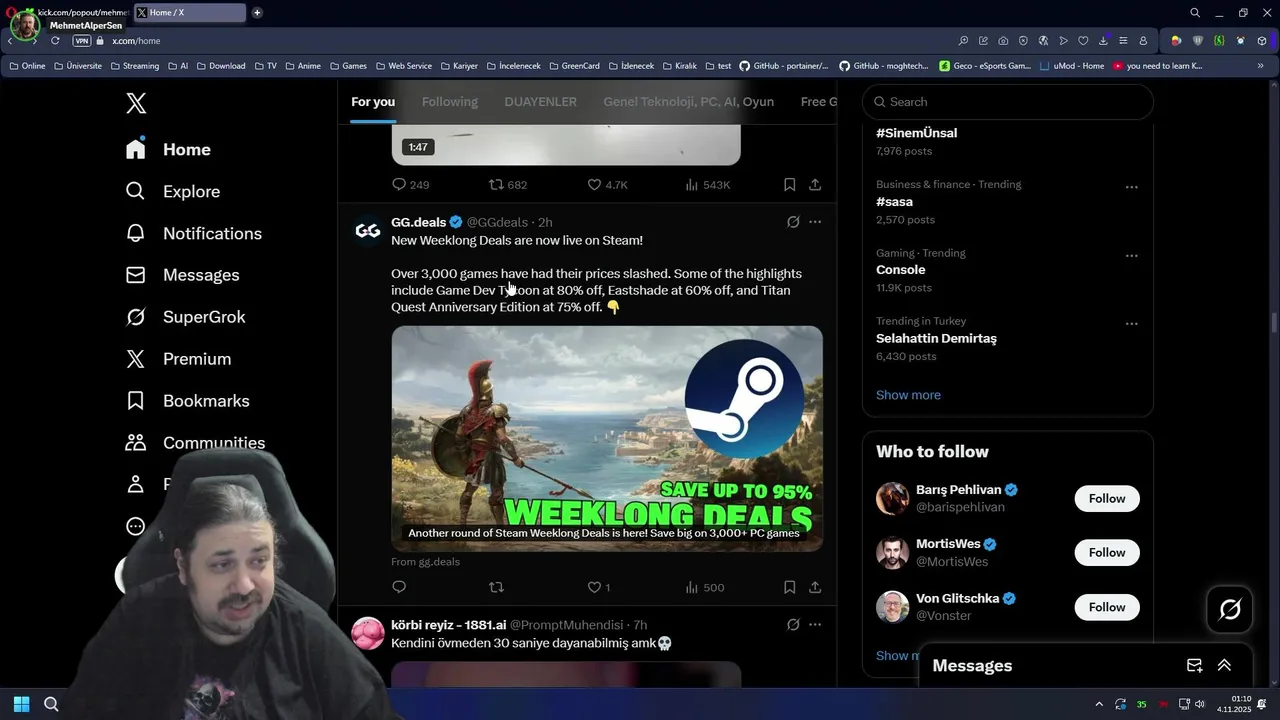The width and height of the screenshot is (1280, 720).
Task: Open körbi reyiz profile avatar
Action: pos(368,633)
